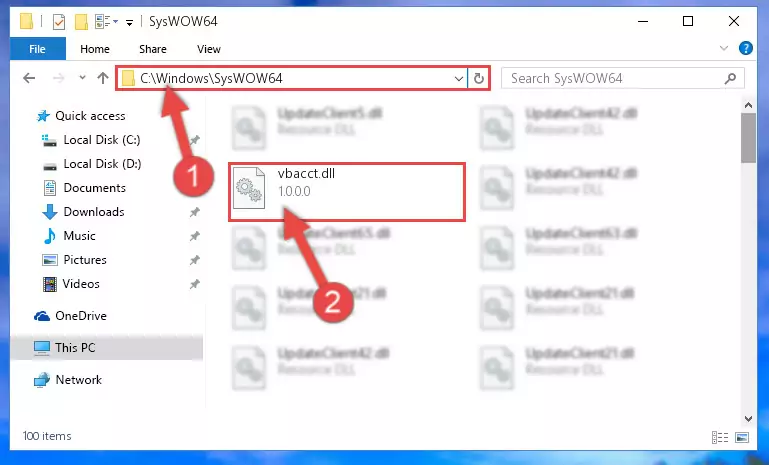Open Documents in the sidebar
The height and width of the screenshot is (465, 769).
[94, 188]
